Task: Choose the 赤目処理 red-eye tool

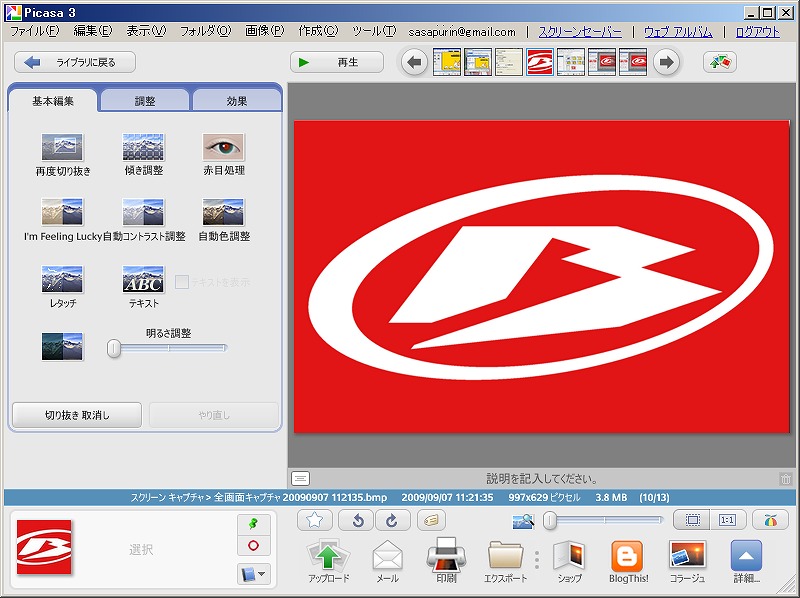Action: 223,147
